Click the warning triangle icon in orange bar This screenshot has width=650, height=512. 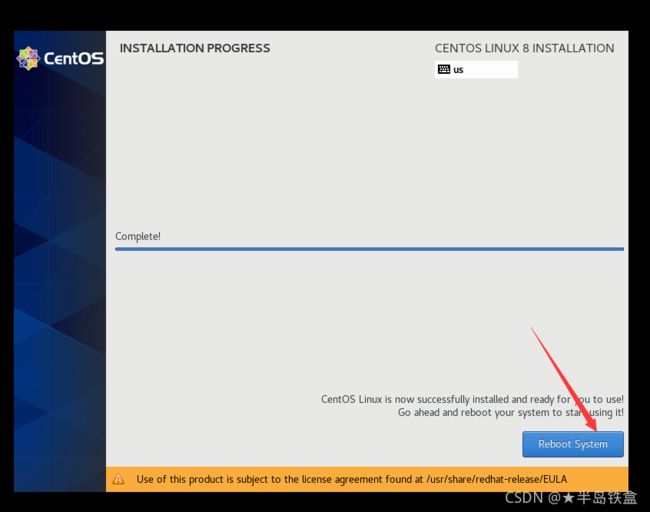click(118, 479)
